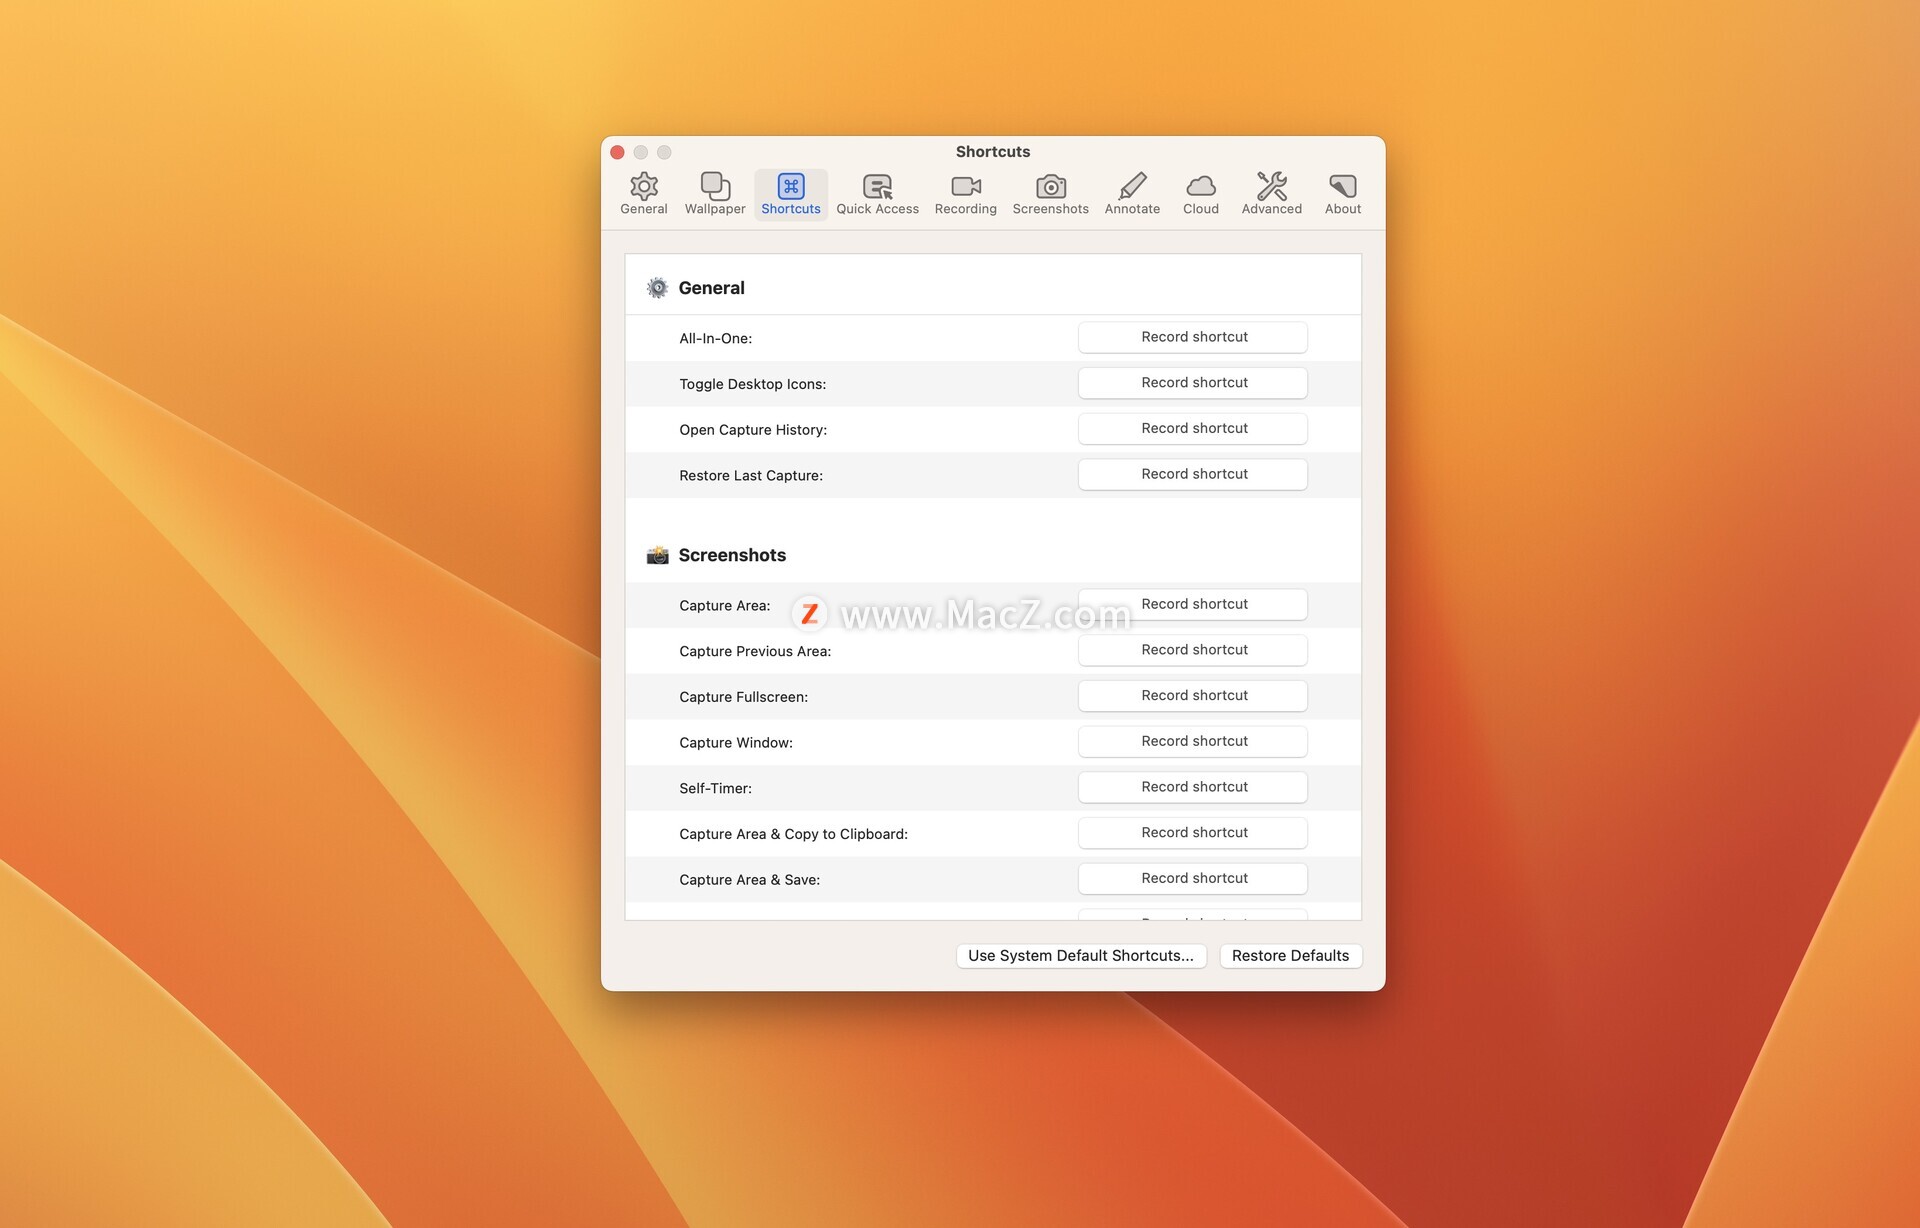
Task: Click Use System Default Shortcuts button
Action: [1081, 956]
